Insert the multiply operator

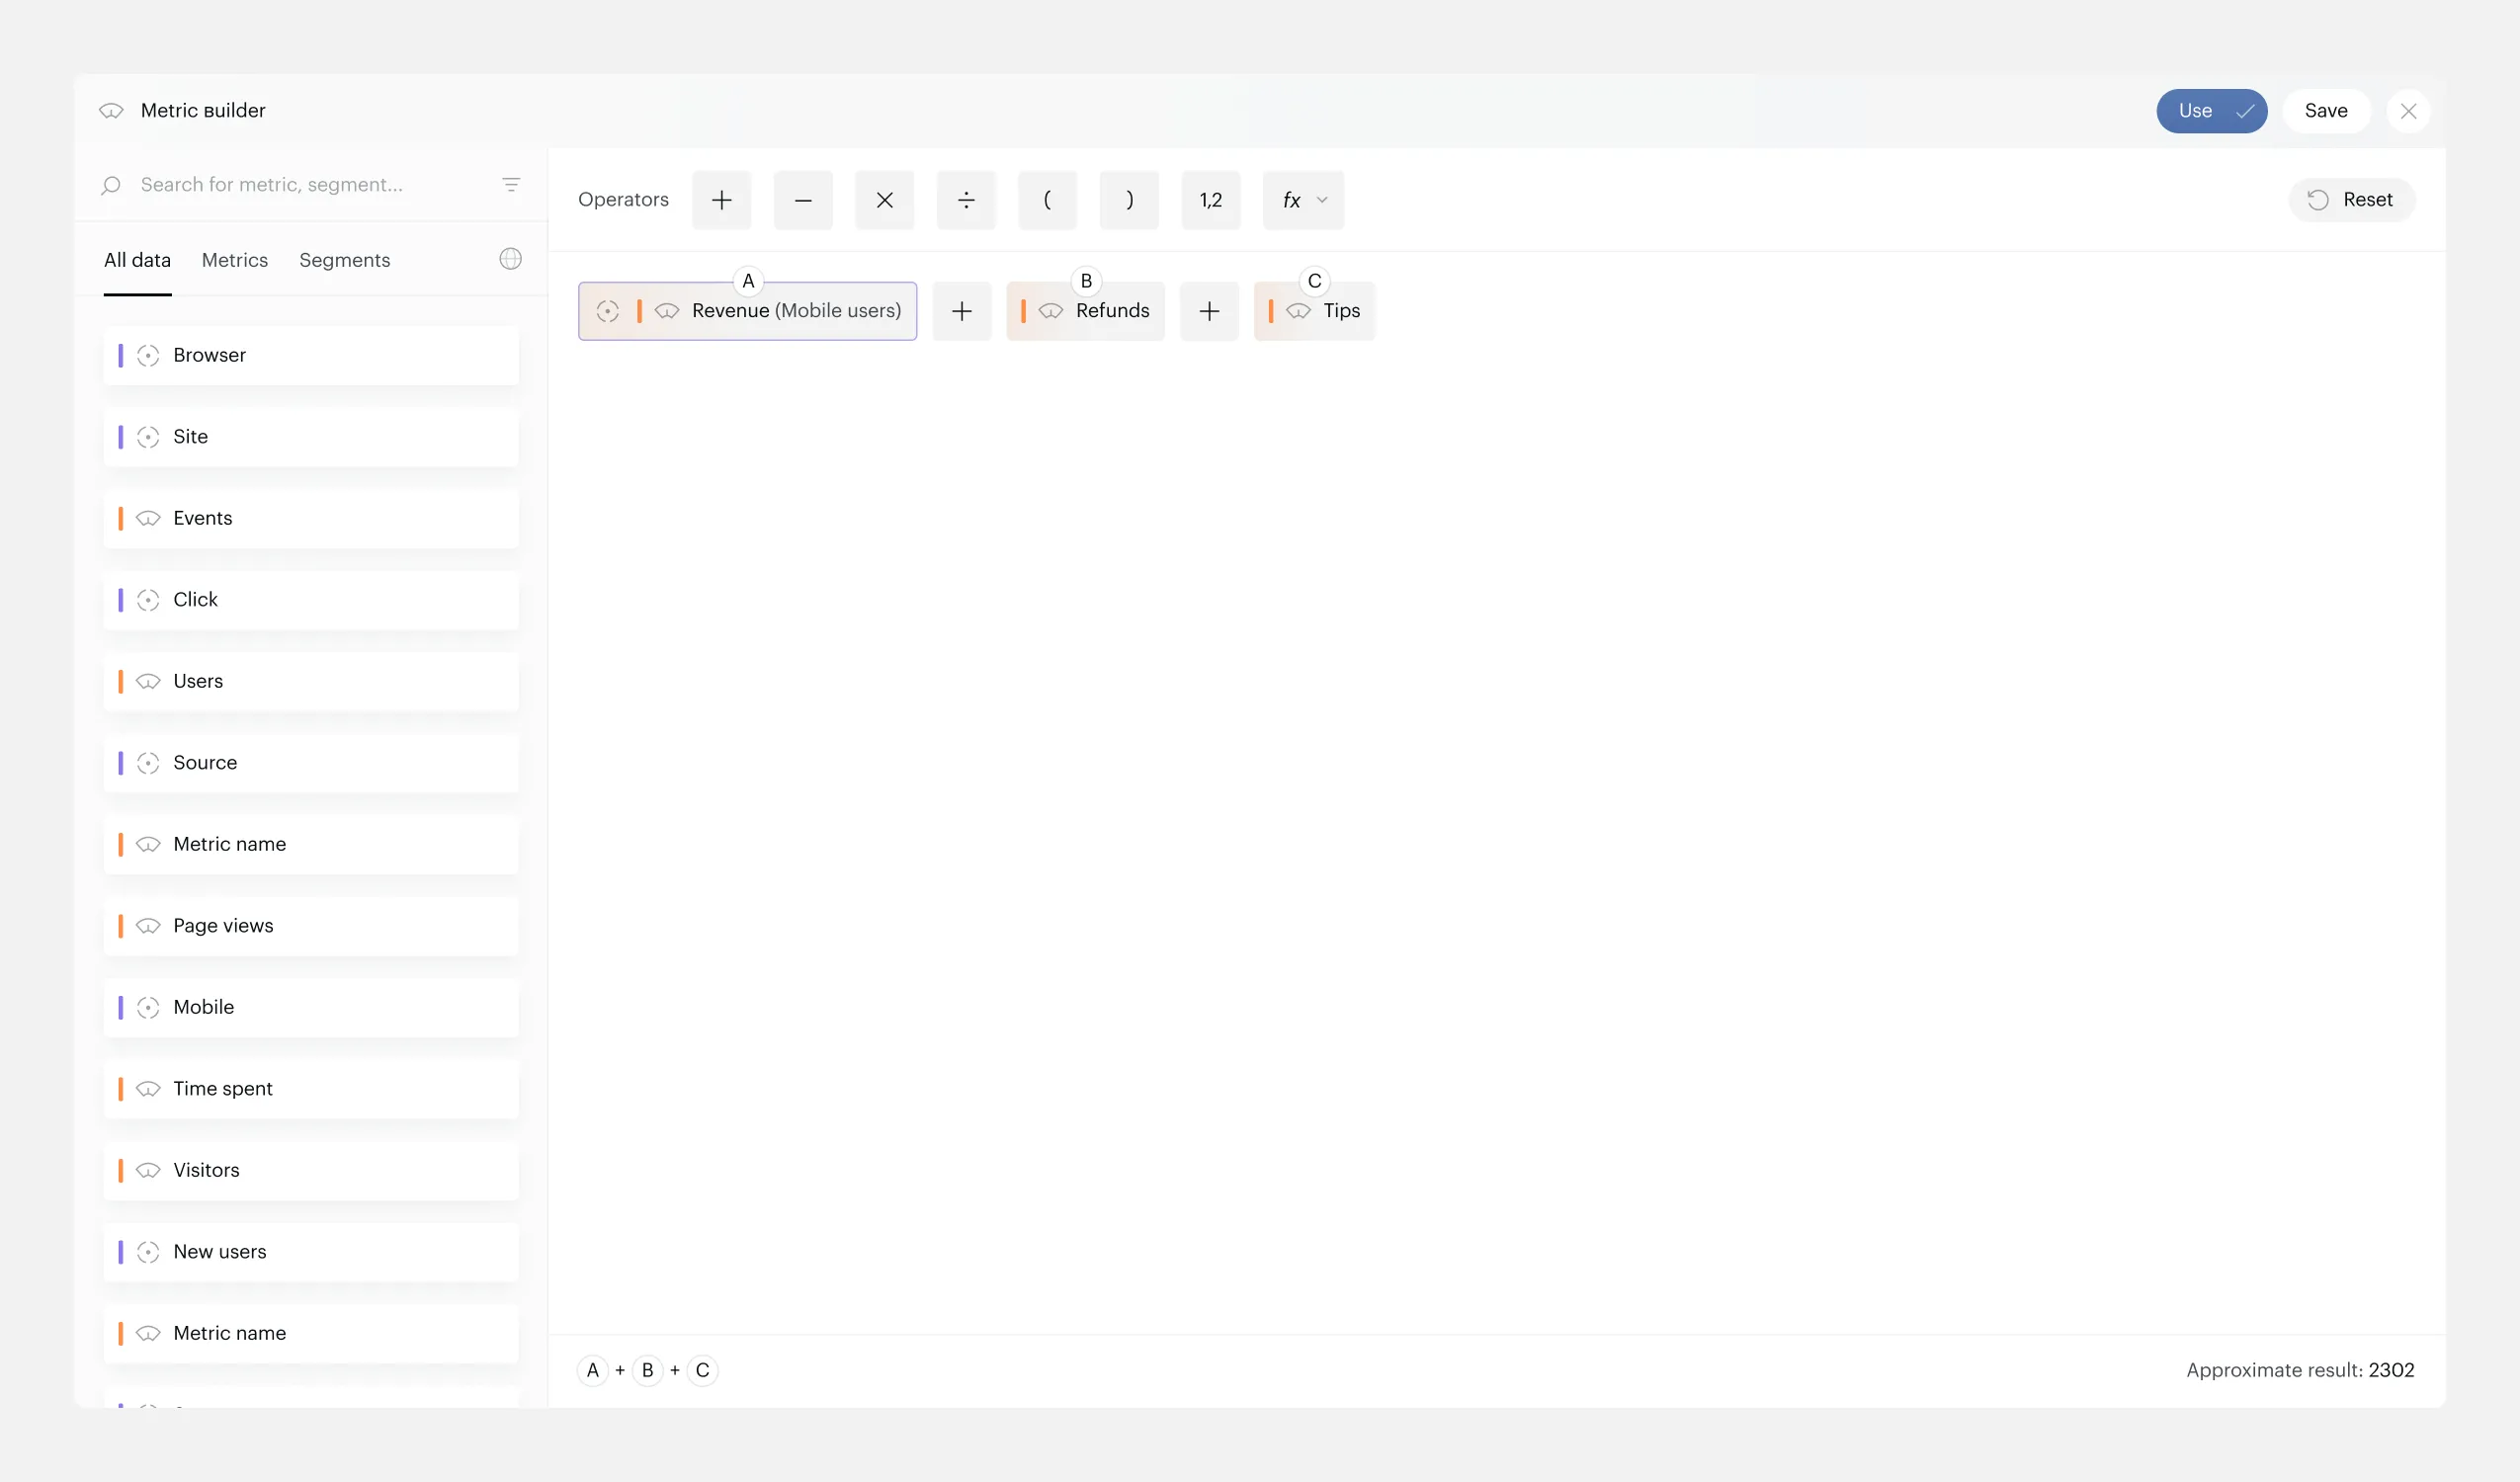click(884, 200)
